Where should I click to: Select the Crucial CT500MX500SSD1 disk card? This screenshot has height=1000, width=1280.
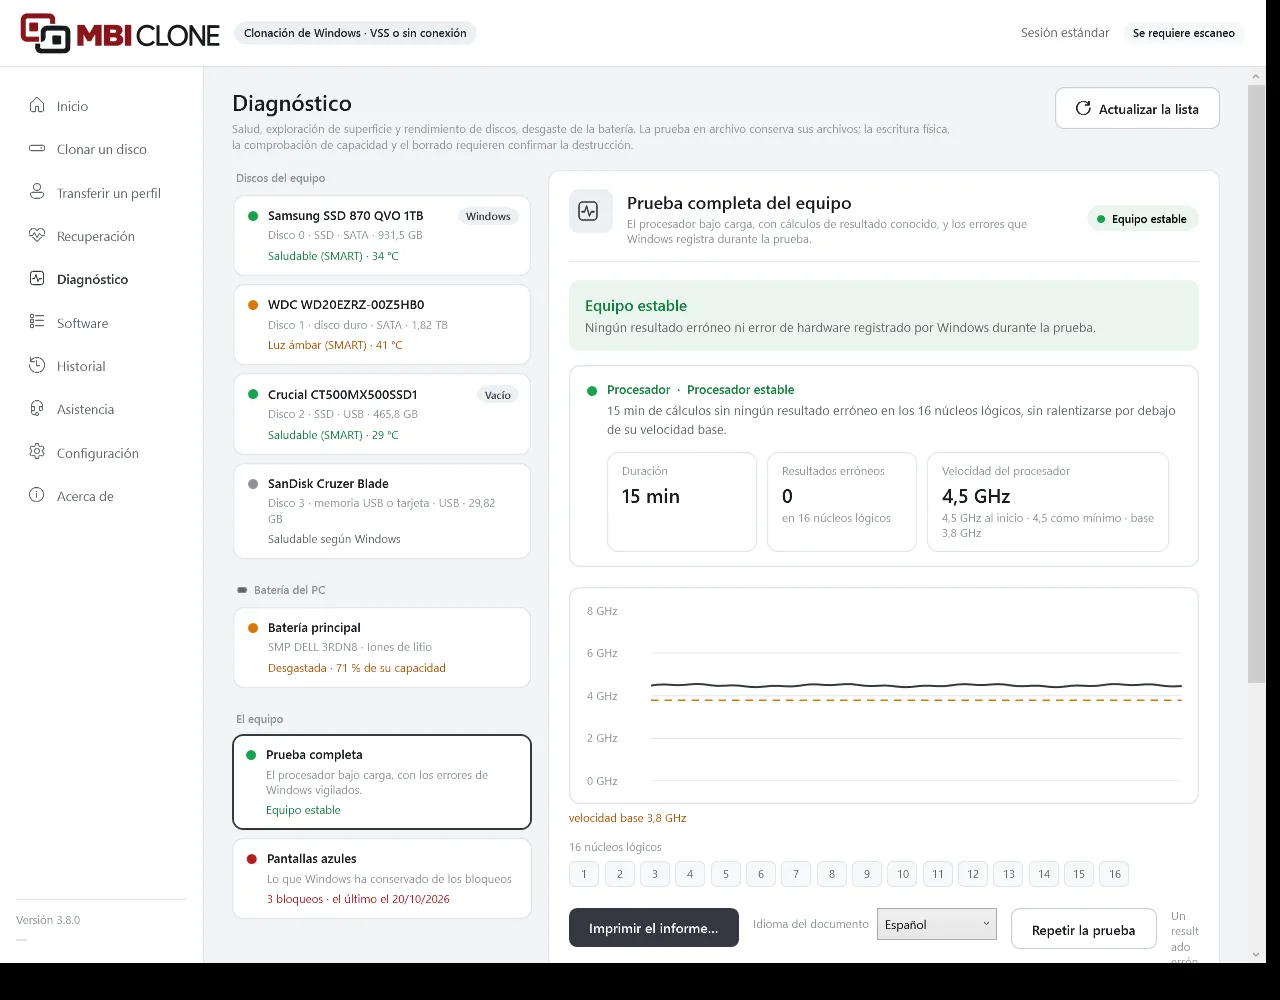pyautogui.click(x=382, y=414)
